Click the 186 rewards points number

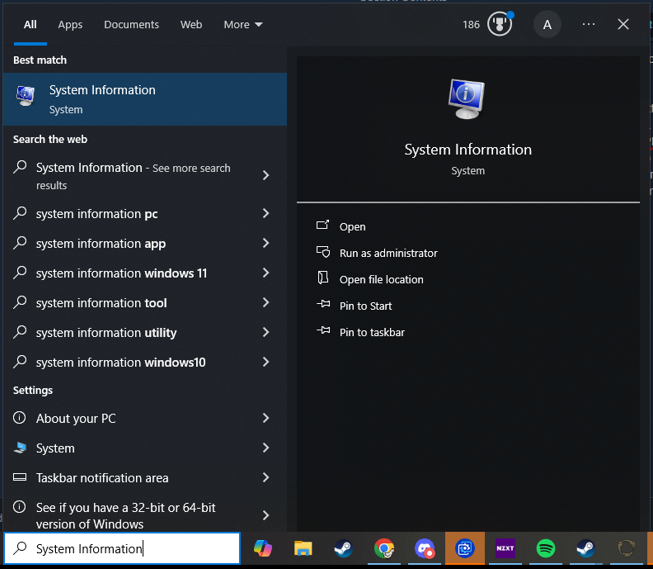pos(471,25)
